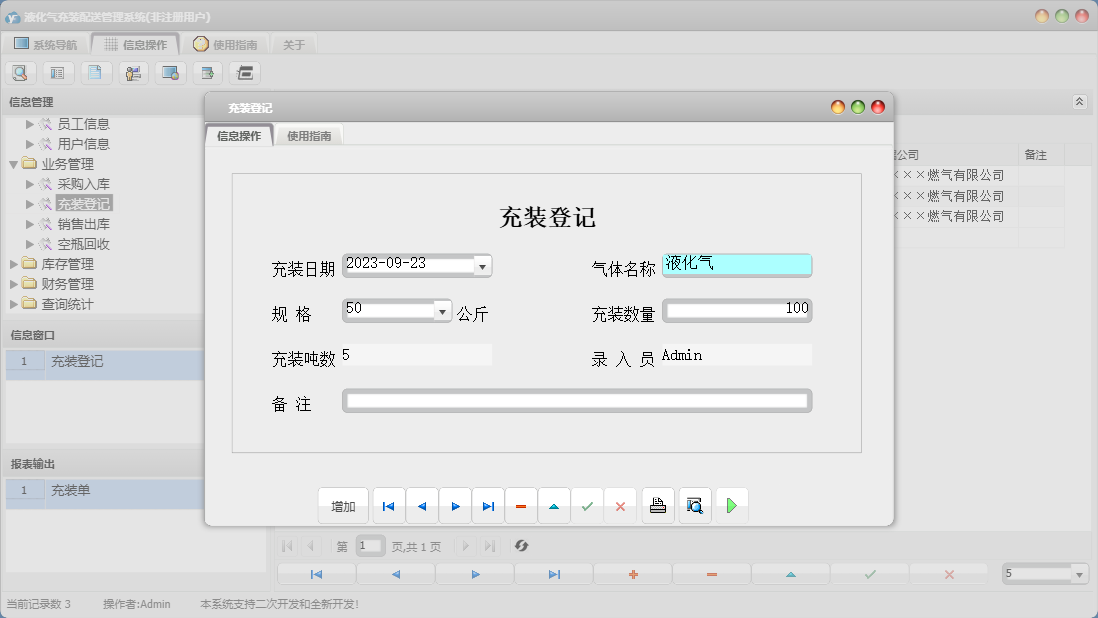This screenshot has height=618, width=1098.
Task: Confirm the record using the green check icon
Action: 587,505
